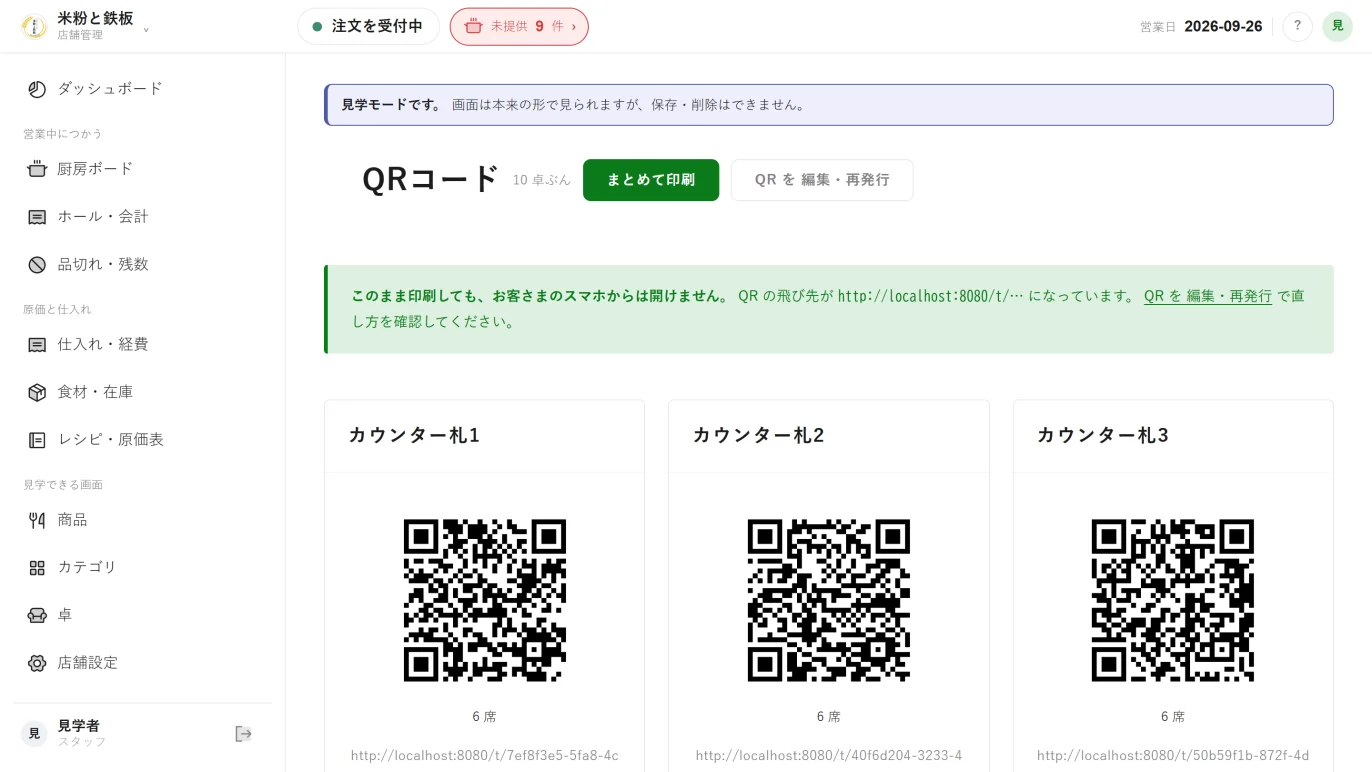
Task: Open the 未提供 9 件 chevron
Action: [x=573, y=27]
